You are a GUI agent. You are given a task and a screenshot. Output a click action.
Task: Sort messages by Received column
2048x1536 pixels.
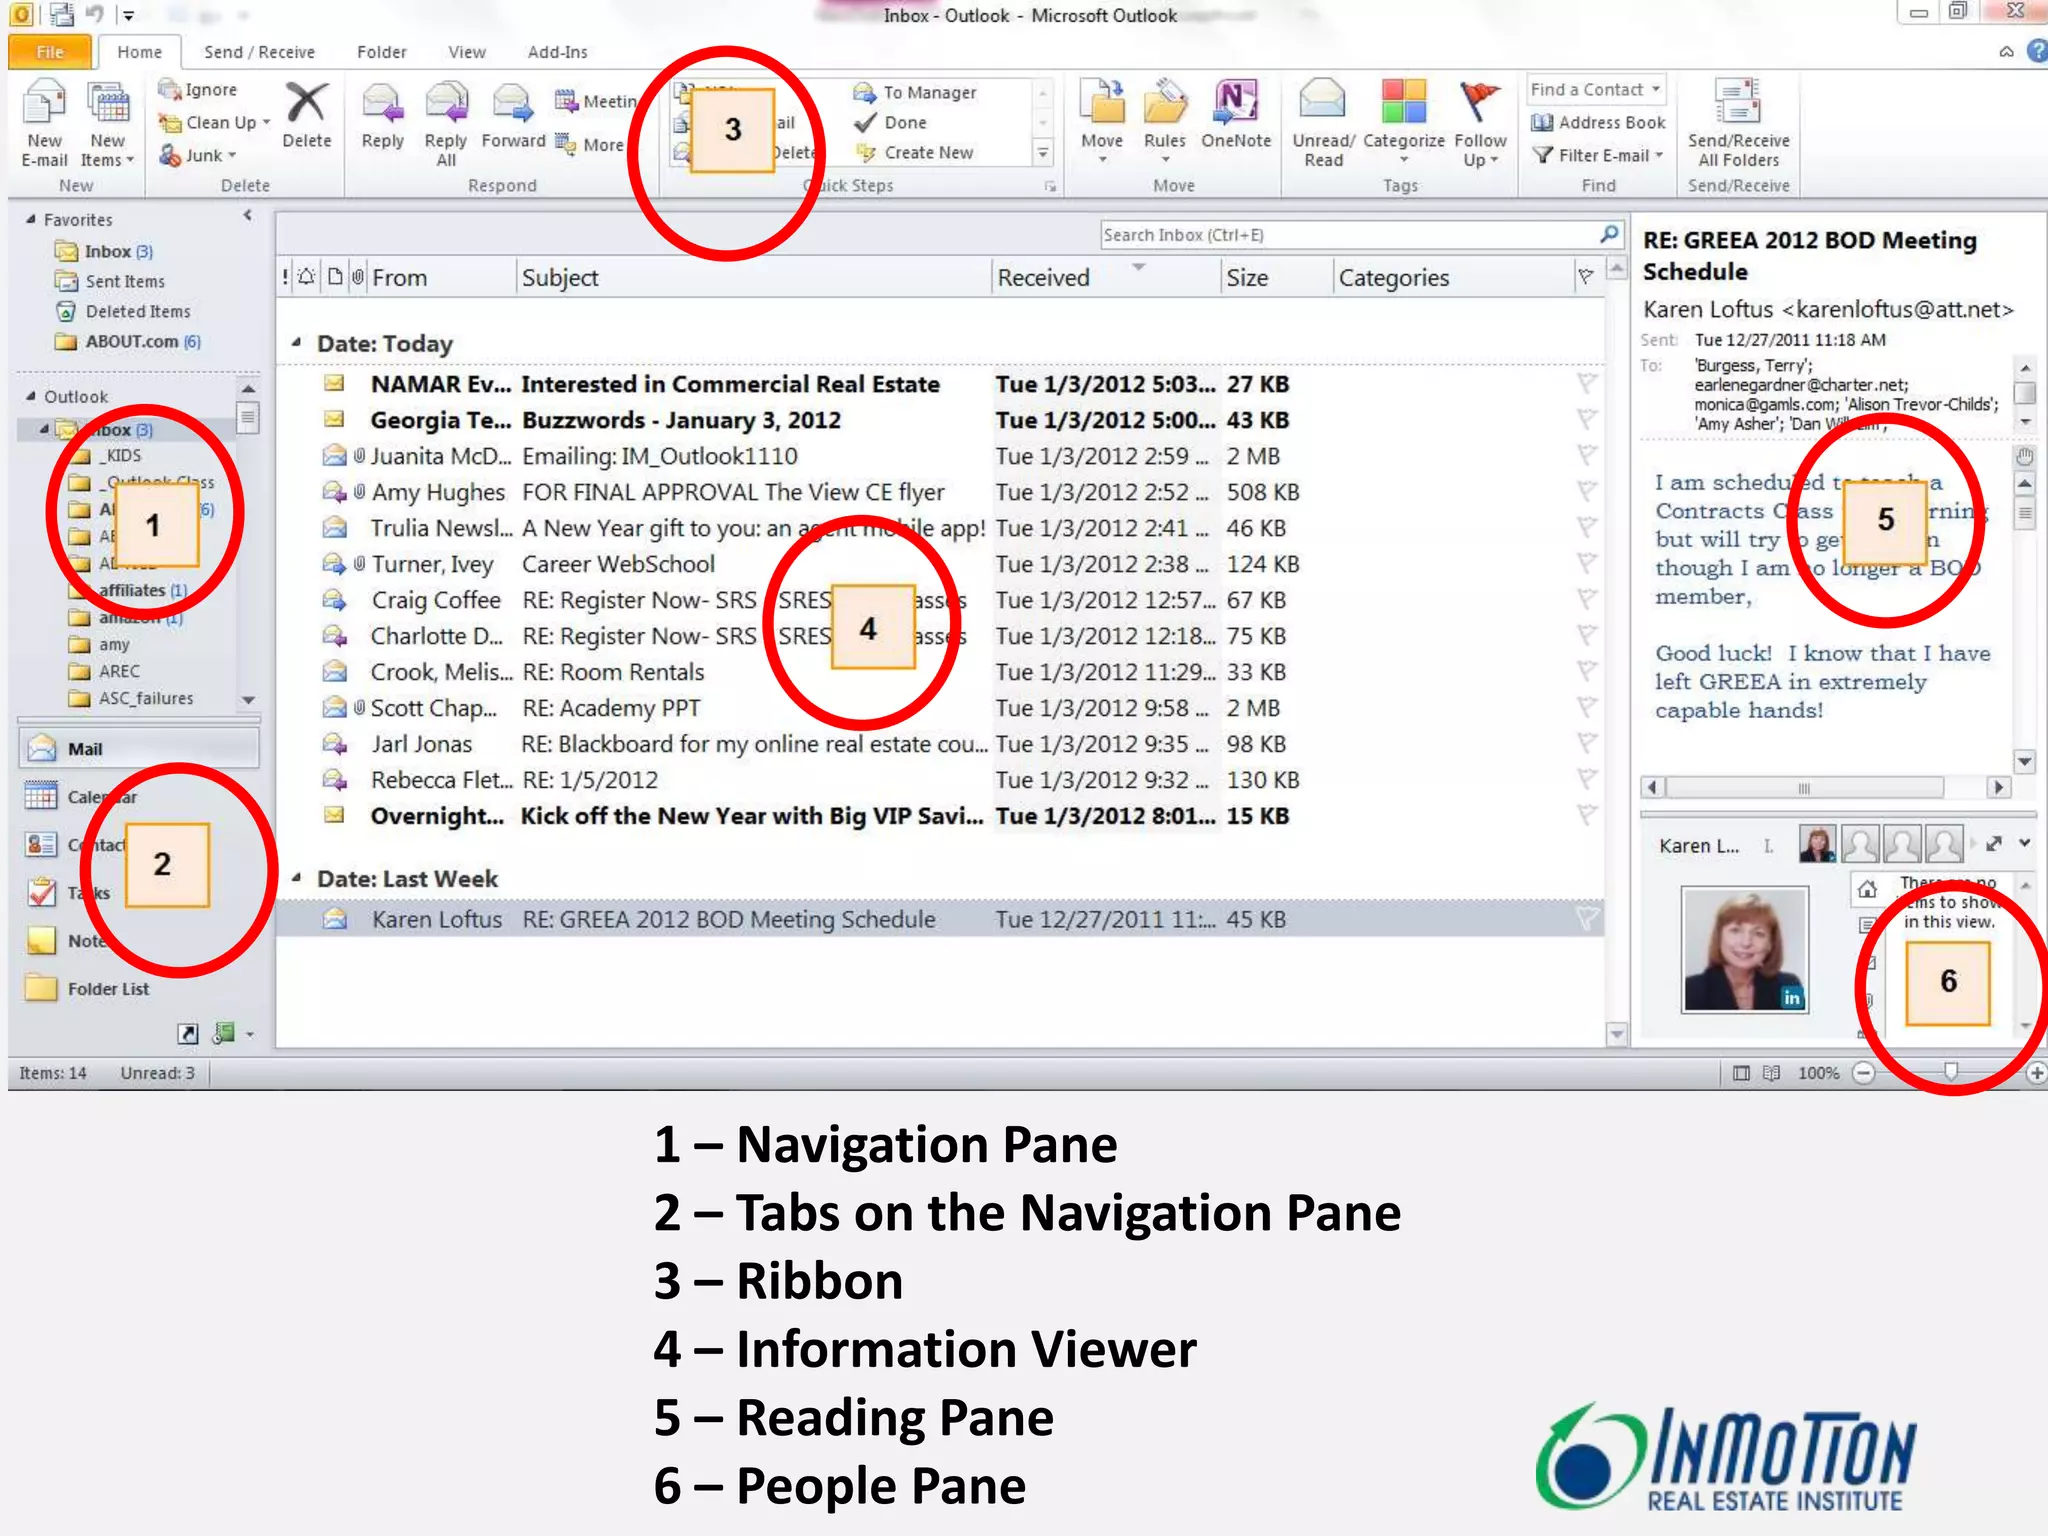coord(1105,277)
